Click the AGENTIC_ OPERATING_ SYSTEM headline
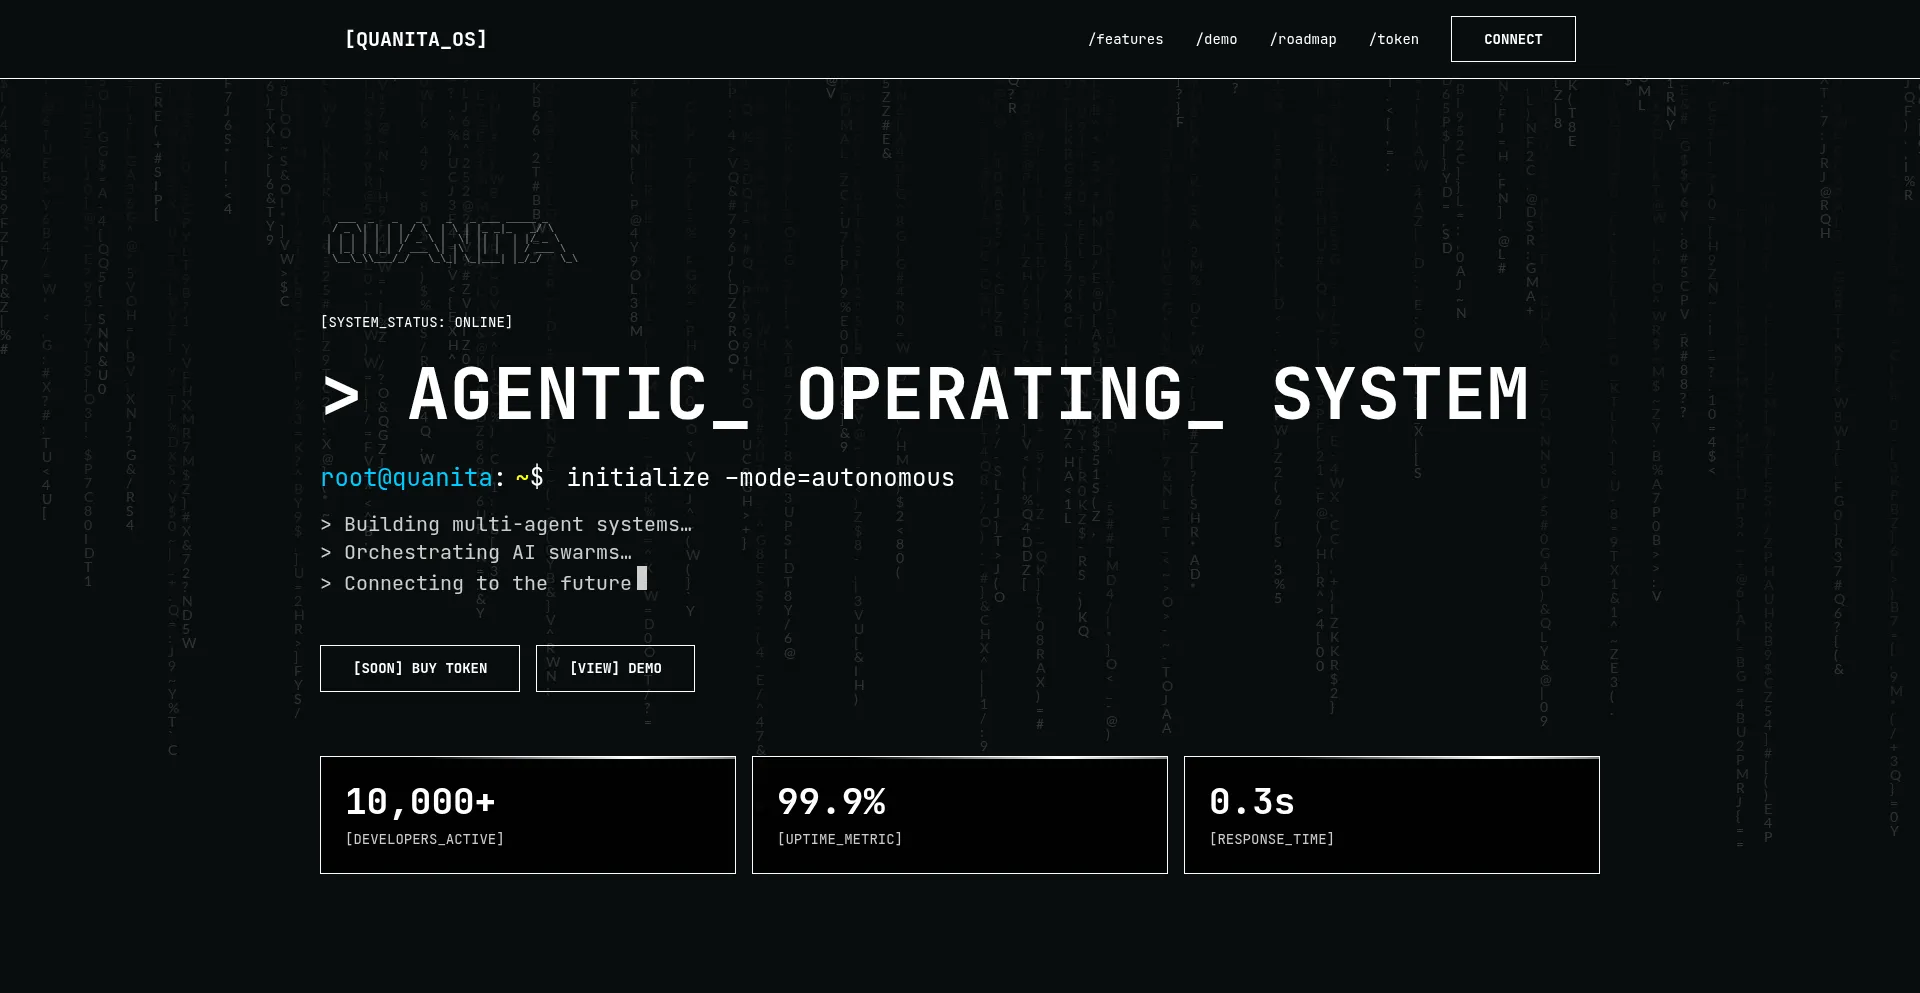Image resolution: width=1920 pixels, height=993 pixels. pyautogui.click(x=925, y=395)
